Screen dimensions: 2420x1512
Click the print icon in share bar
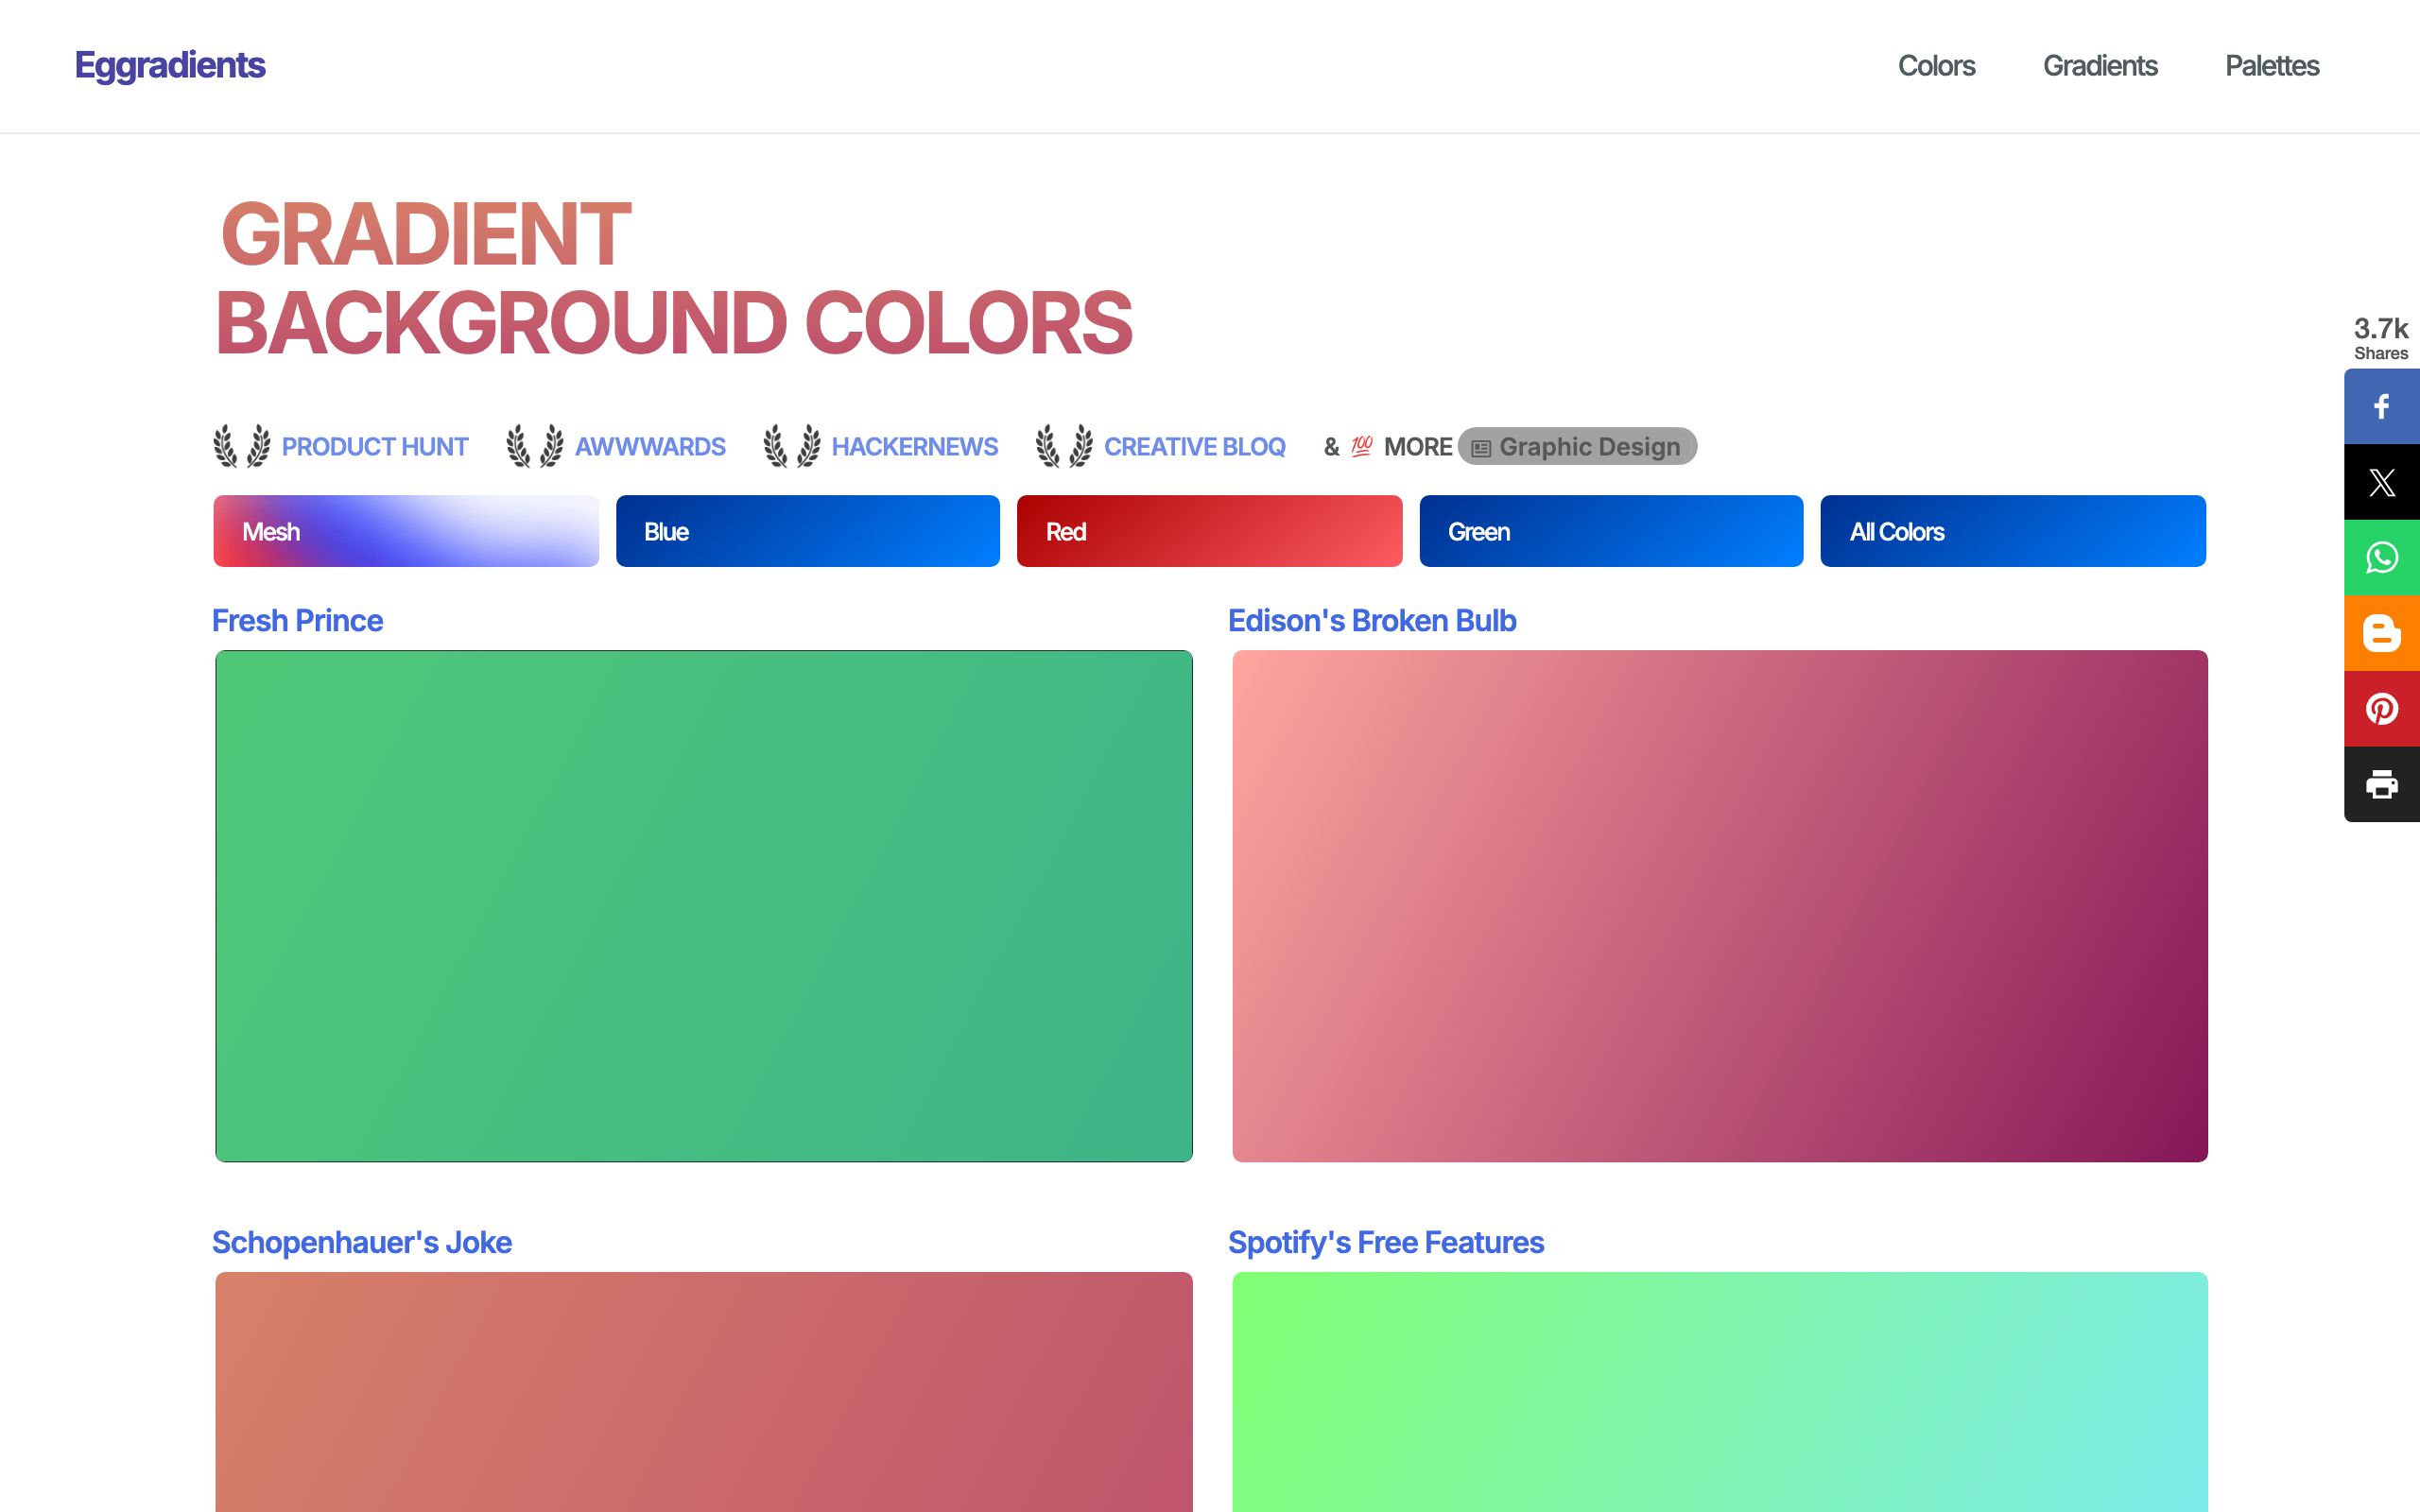pyautogui.click(x=2382, y=785)
